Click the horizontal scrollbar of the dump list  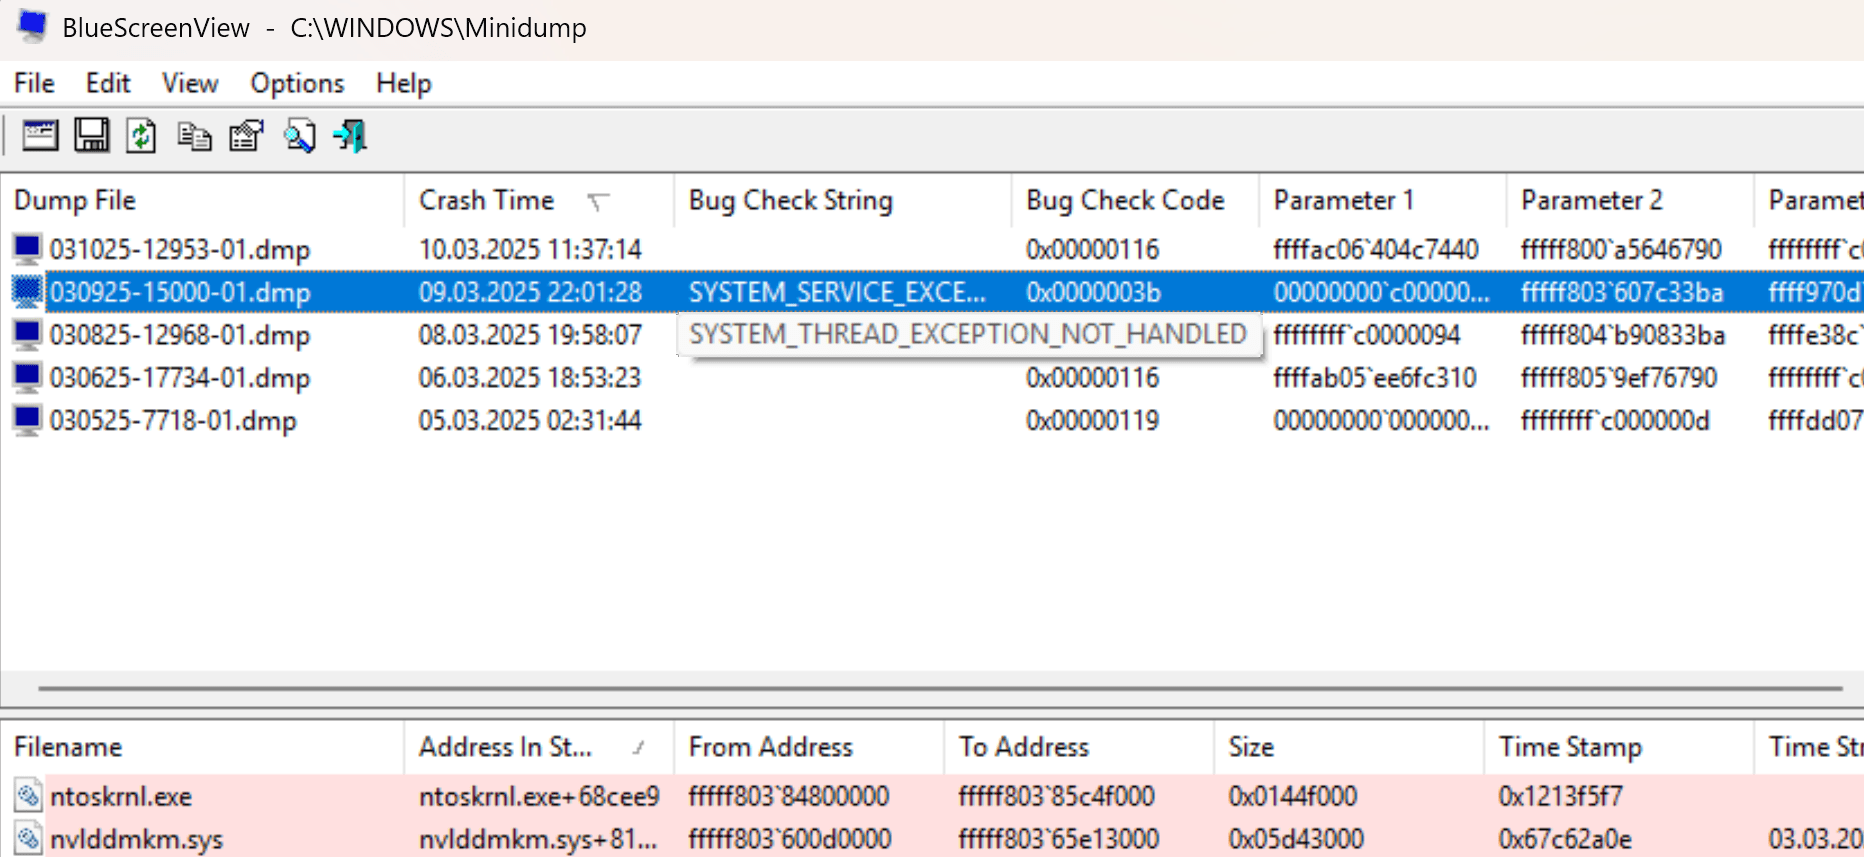point(940,688)
